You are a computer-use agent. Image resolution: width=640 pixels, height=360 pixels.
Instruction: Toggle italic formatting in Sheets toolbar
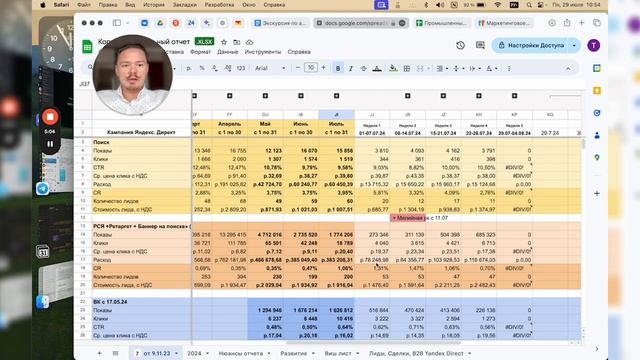click(351, 69)
